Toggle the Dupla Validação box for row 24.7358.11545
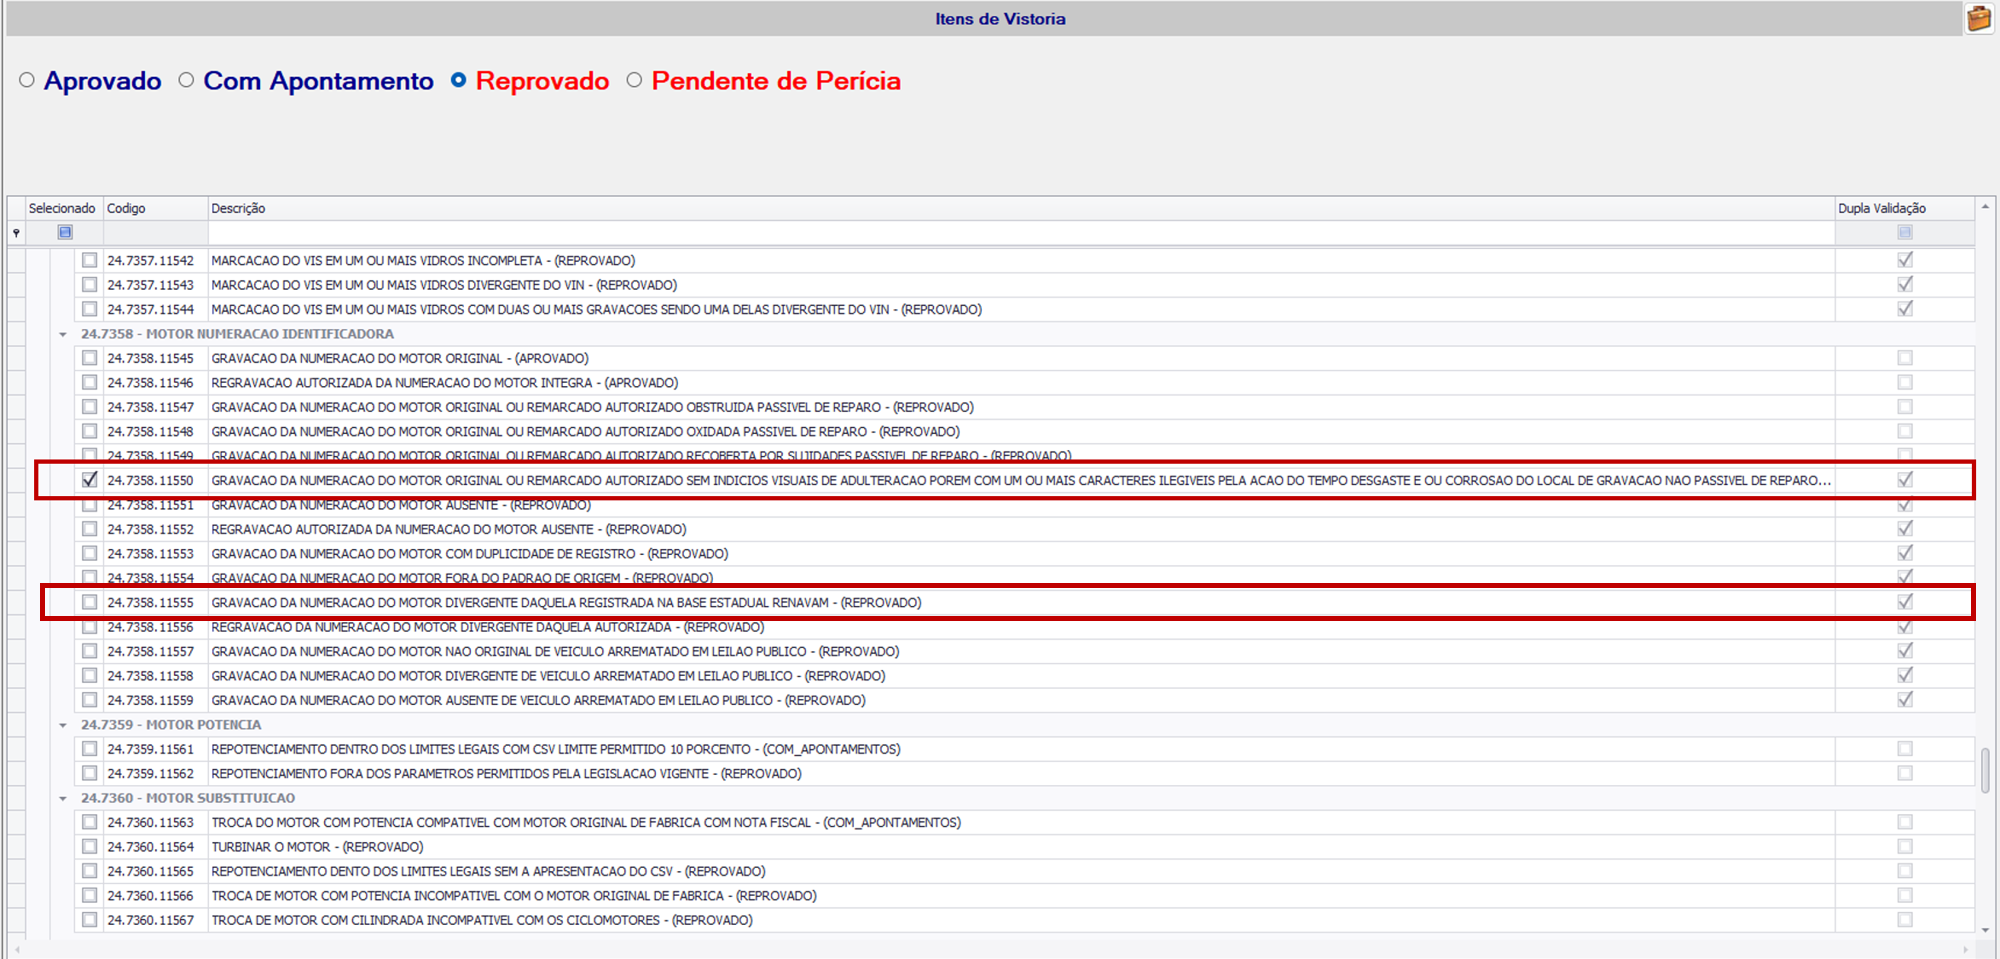Image resolution: width=2000 pixels, height=959 pixels. 1905,358
